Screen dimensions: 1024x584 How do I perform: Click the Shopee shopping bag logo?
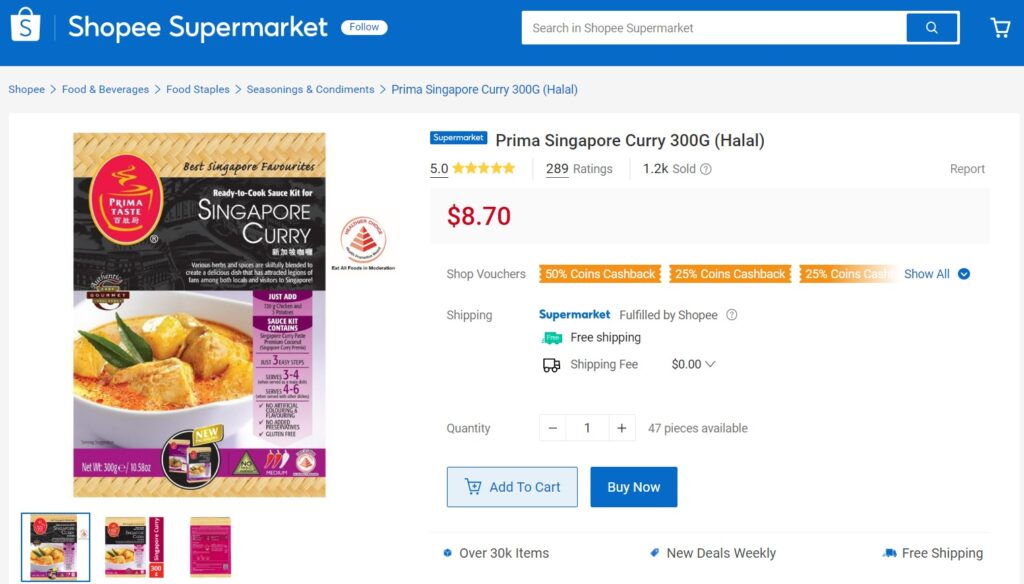pos(25,26)
